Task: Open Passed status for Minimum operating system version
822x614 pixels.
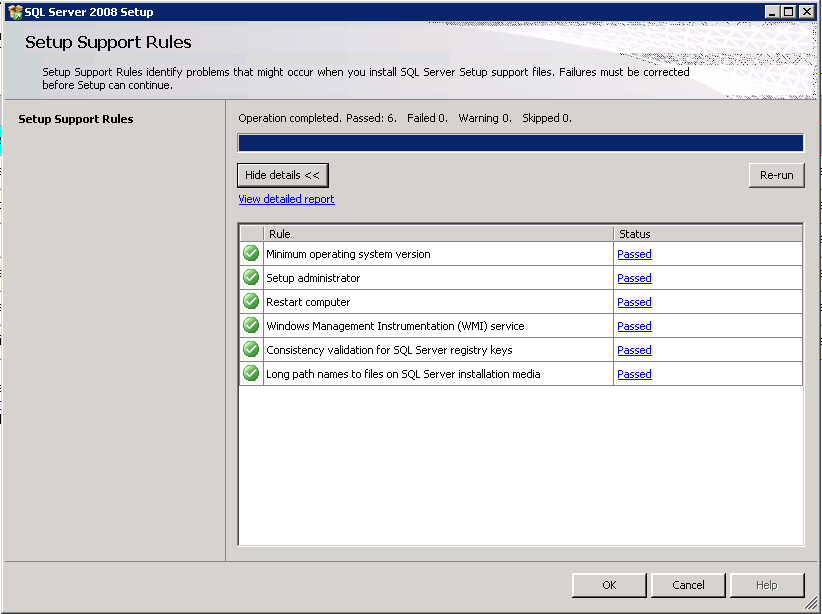Action: pos(634,254)
